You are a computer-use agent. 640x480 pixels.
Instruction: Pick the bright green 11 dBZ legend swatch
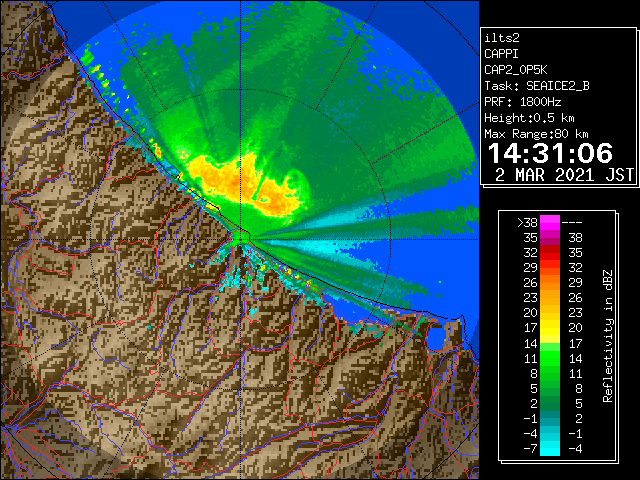point(550,358)
